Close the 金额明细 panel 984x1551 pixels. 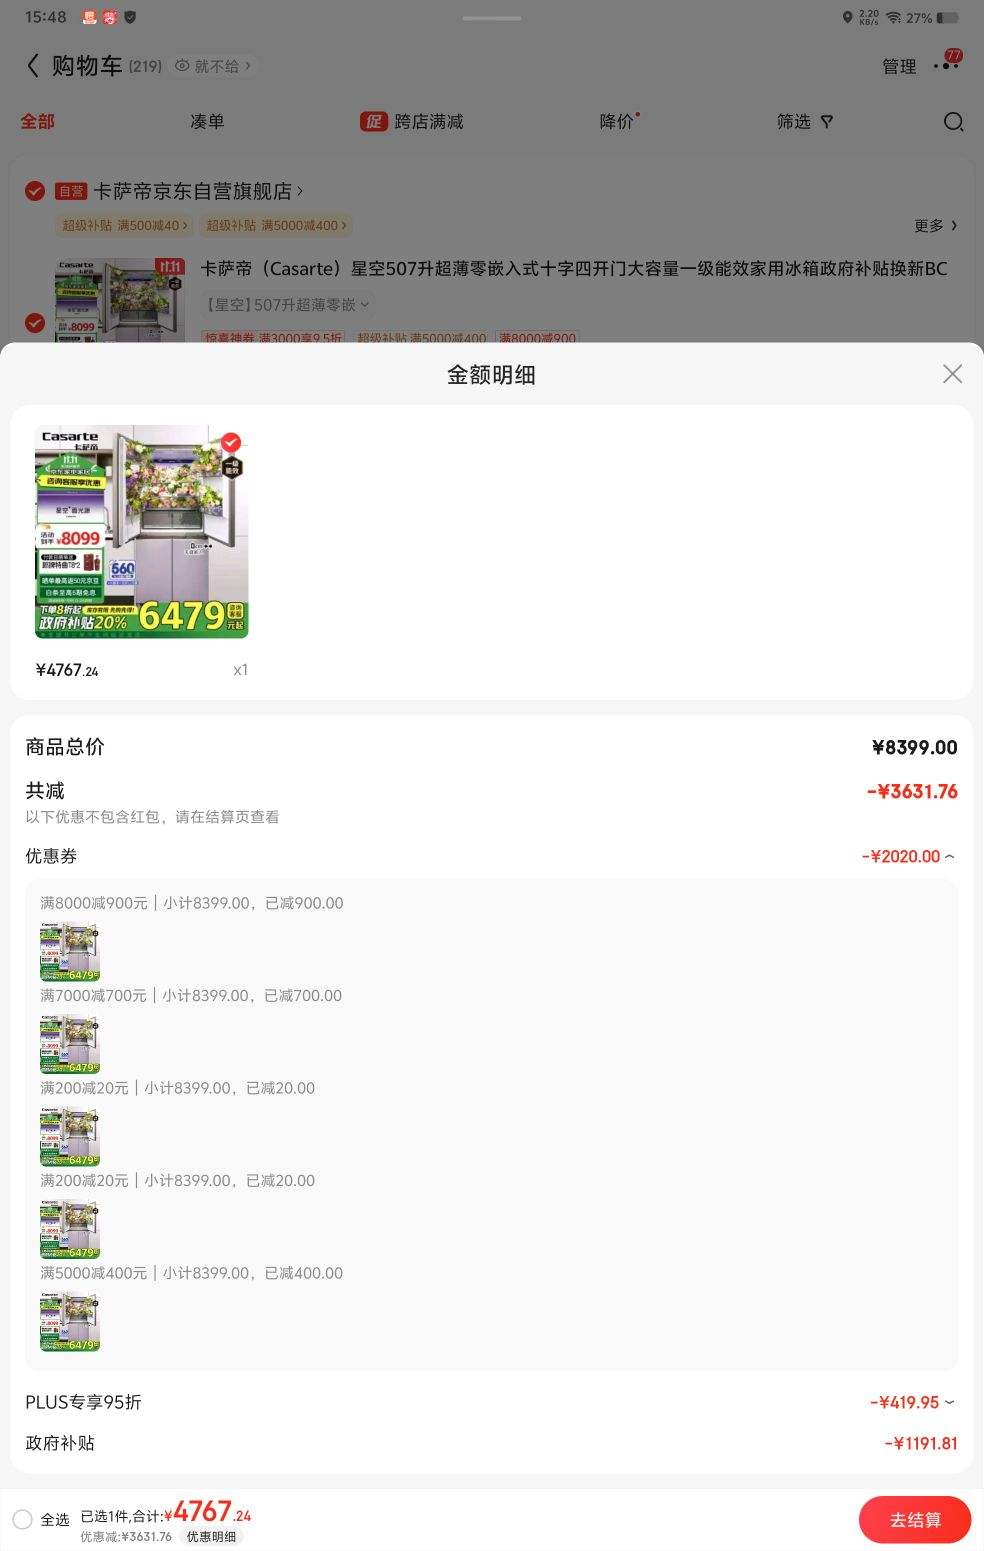coord(952,374)
